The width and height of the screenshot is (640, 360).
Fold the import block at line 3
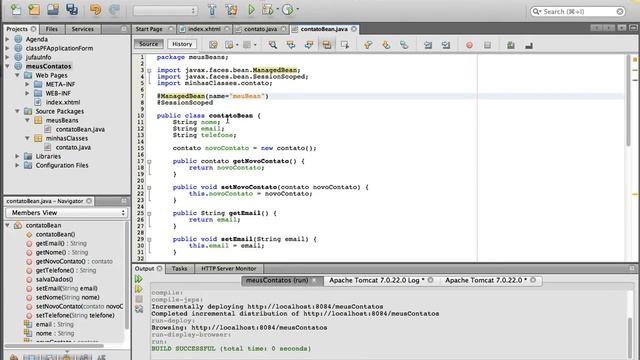[x=149, y=71]
